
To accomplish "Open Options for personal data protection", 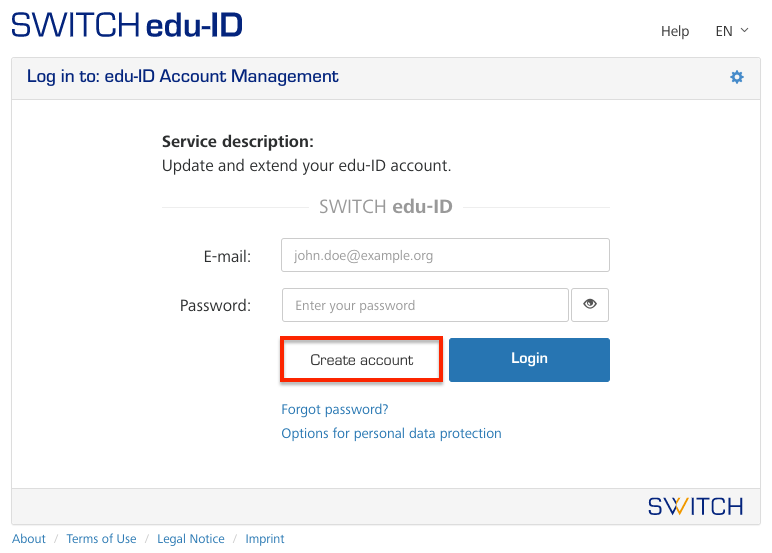I will [391, 433].
